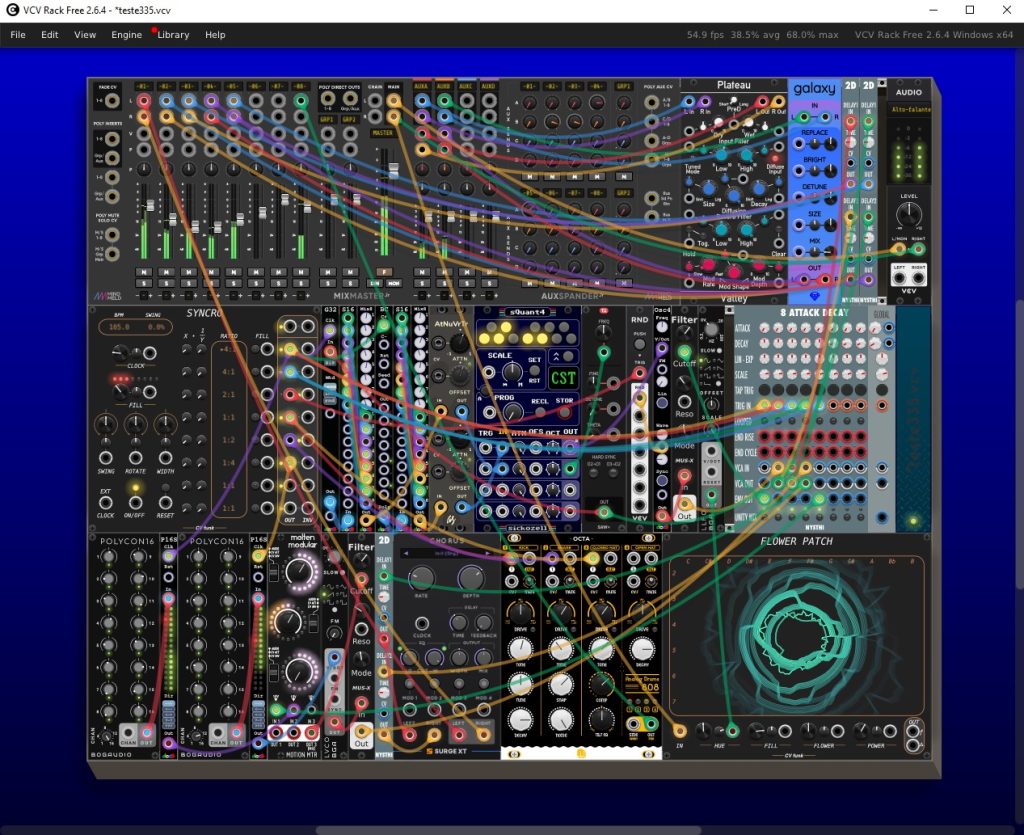Click the channel 06 volume fader
The width and height of the screenshot is (1024, 835).
click(x=263, y=213)
